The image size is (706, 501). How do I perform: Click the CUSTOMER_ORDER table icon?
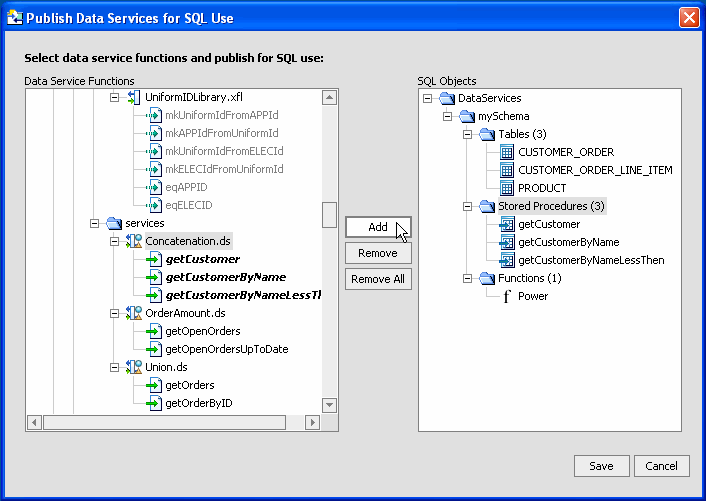tap(507, 152)
